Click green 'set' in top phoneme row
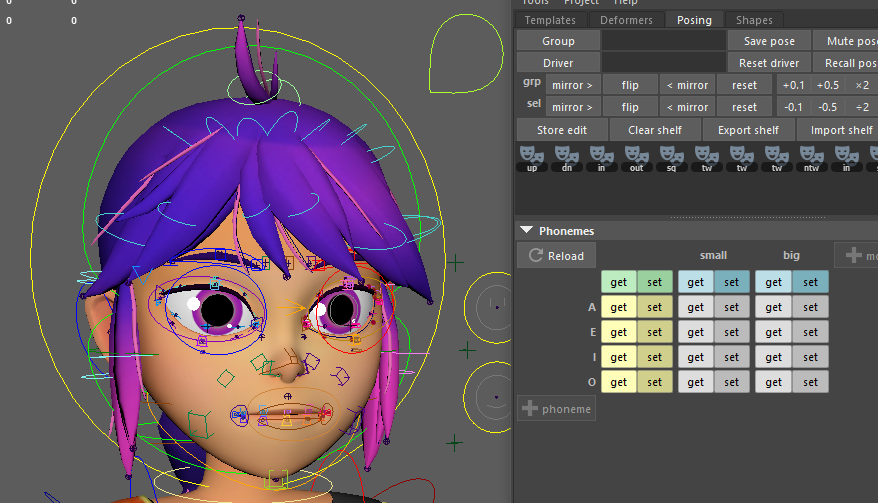878x503 pixels. 655,282
